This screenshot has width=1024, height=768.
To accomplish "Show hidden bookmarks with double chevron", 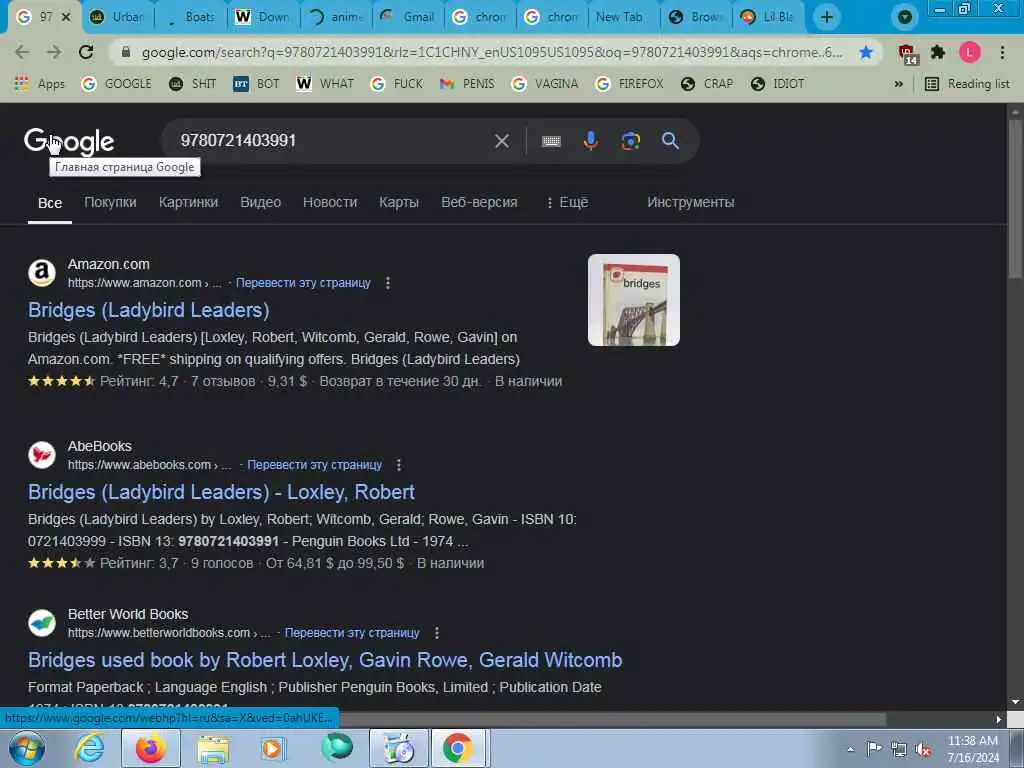I will click(x=899, y=84).
